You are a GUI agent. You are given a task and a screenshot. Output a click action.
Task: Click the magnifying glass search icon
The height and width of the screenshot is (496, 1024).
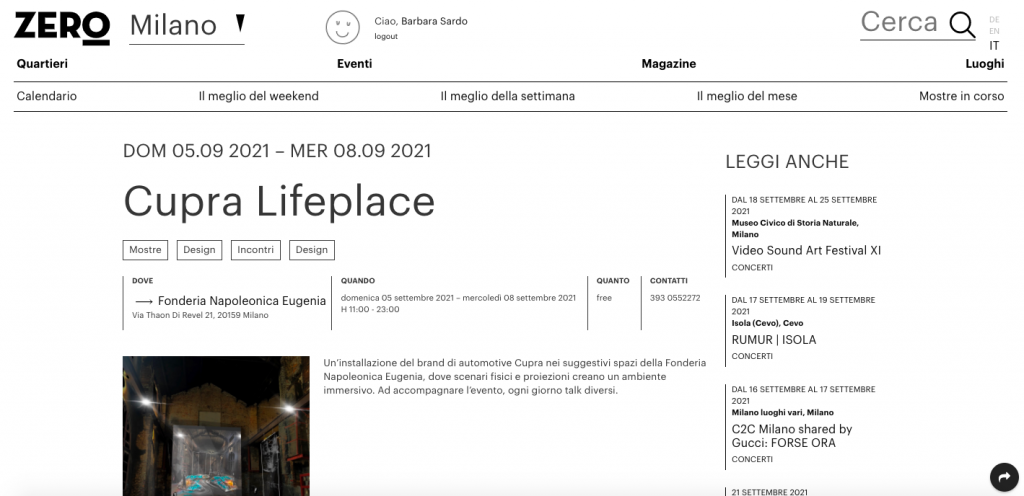click(x=961, y=25)
